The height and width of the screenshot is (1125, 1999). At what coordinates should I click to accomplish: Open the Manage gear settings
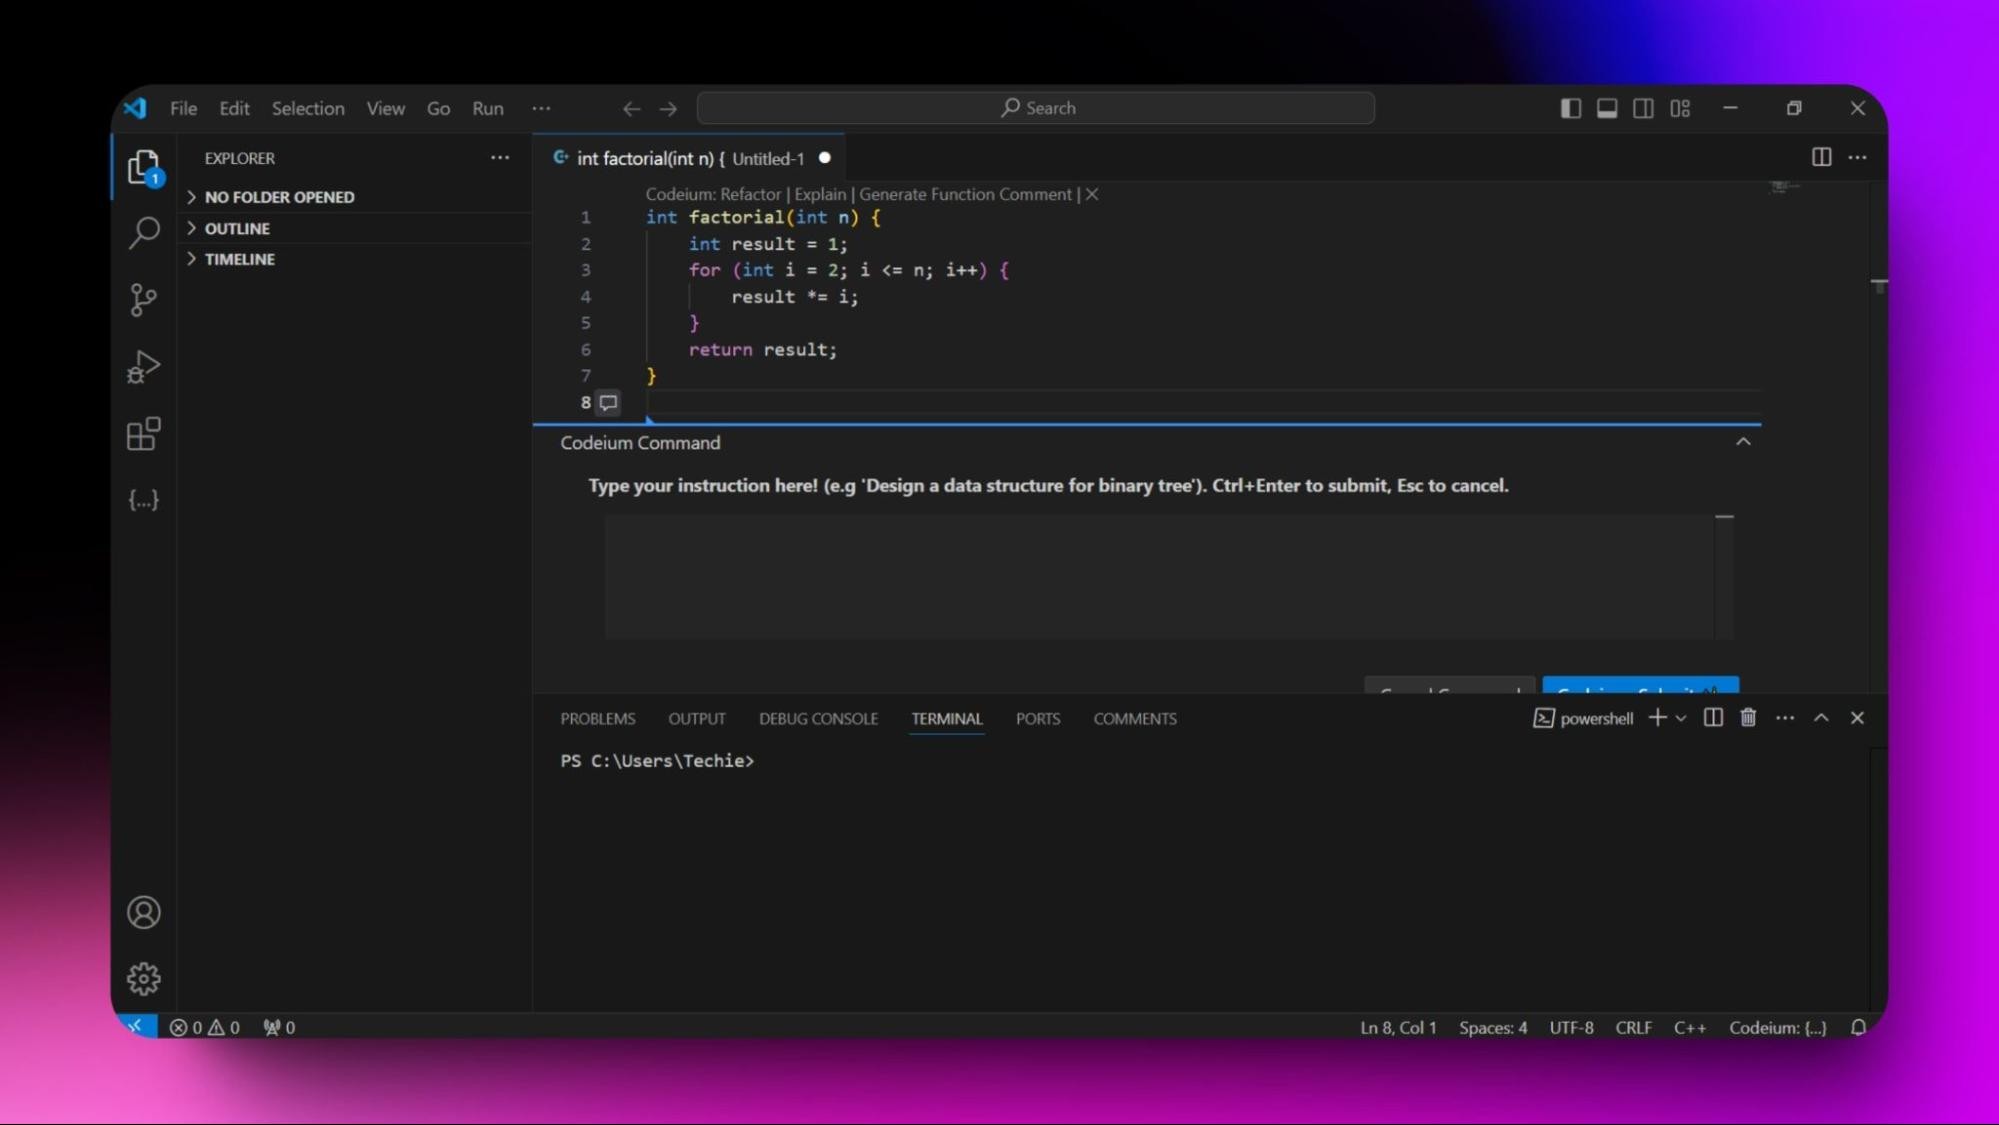click(x=144, y=978)
